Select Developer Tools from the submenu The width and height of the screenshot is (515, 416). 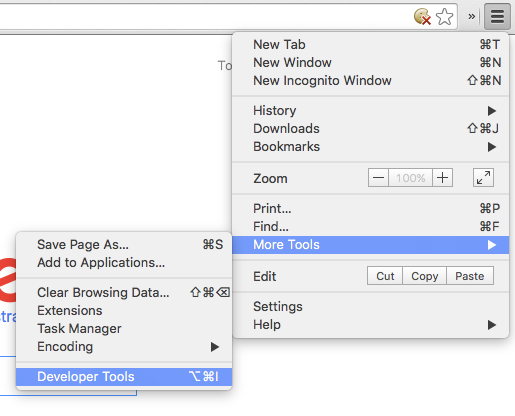coord(124,377)
